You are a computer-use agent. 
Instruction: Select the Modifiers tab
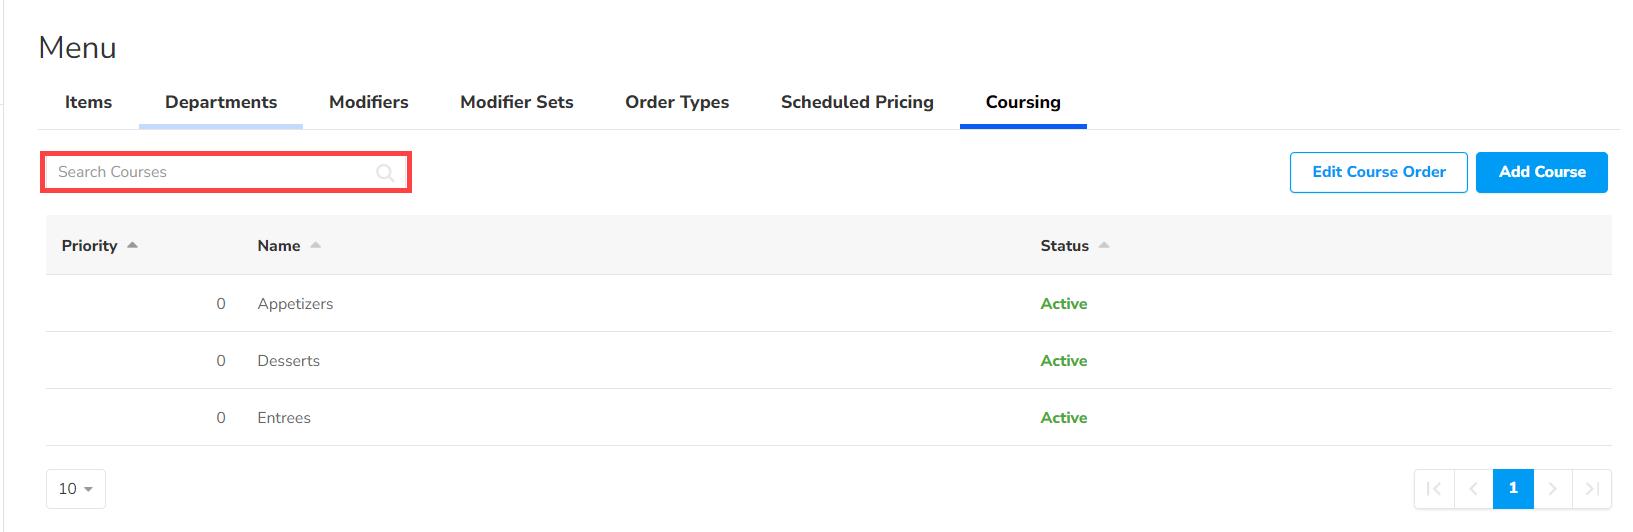pos(369,102)
